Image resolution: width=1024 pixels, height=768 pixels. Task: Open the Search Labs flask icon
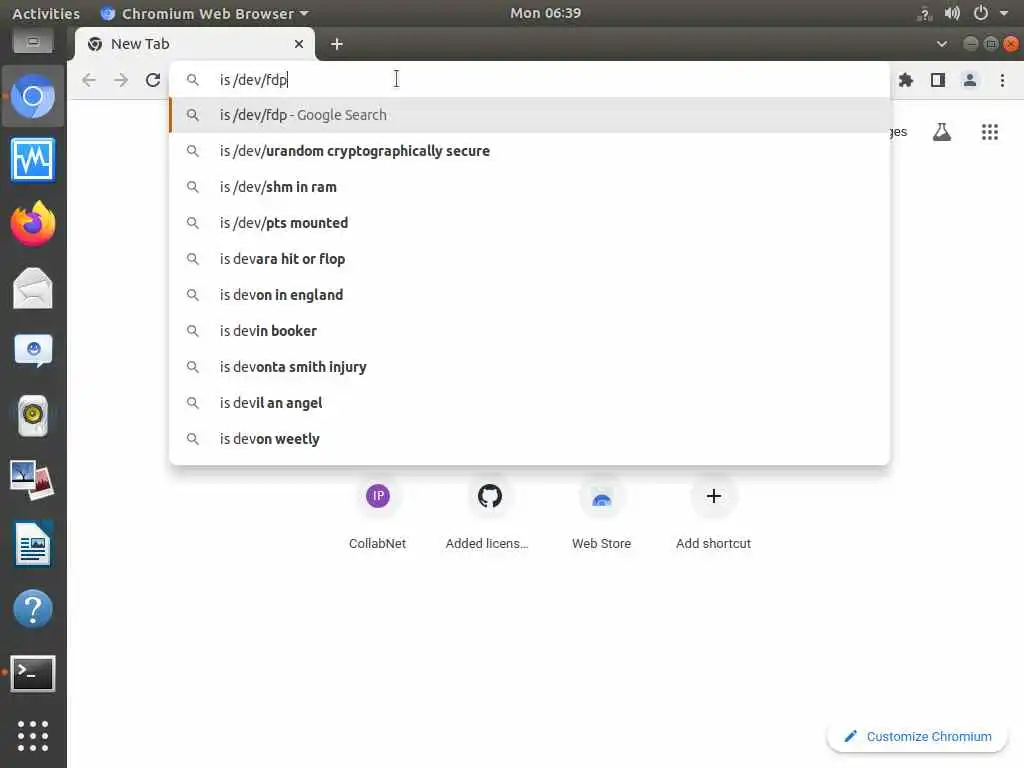(942, 132)
